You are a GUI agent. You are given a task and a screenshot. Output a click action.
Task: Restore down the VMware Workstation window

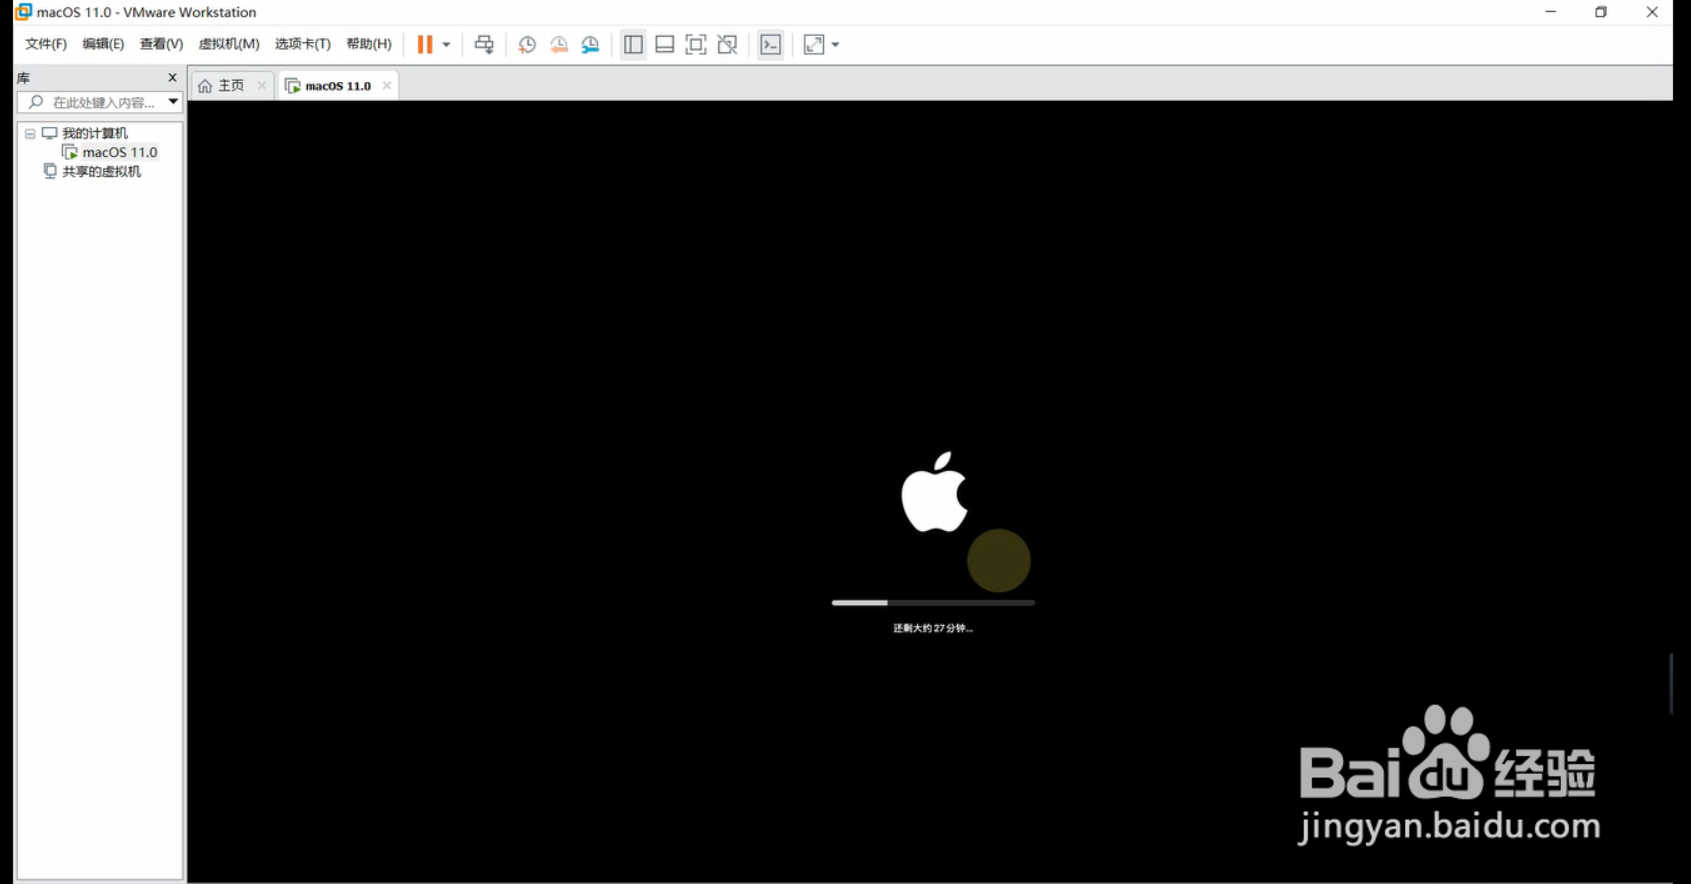click(1601, 12)
